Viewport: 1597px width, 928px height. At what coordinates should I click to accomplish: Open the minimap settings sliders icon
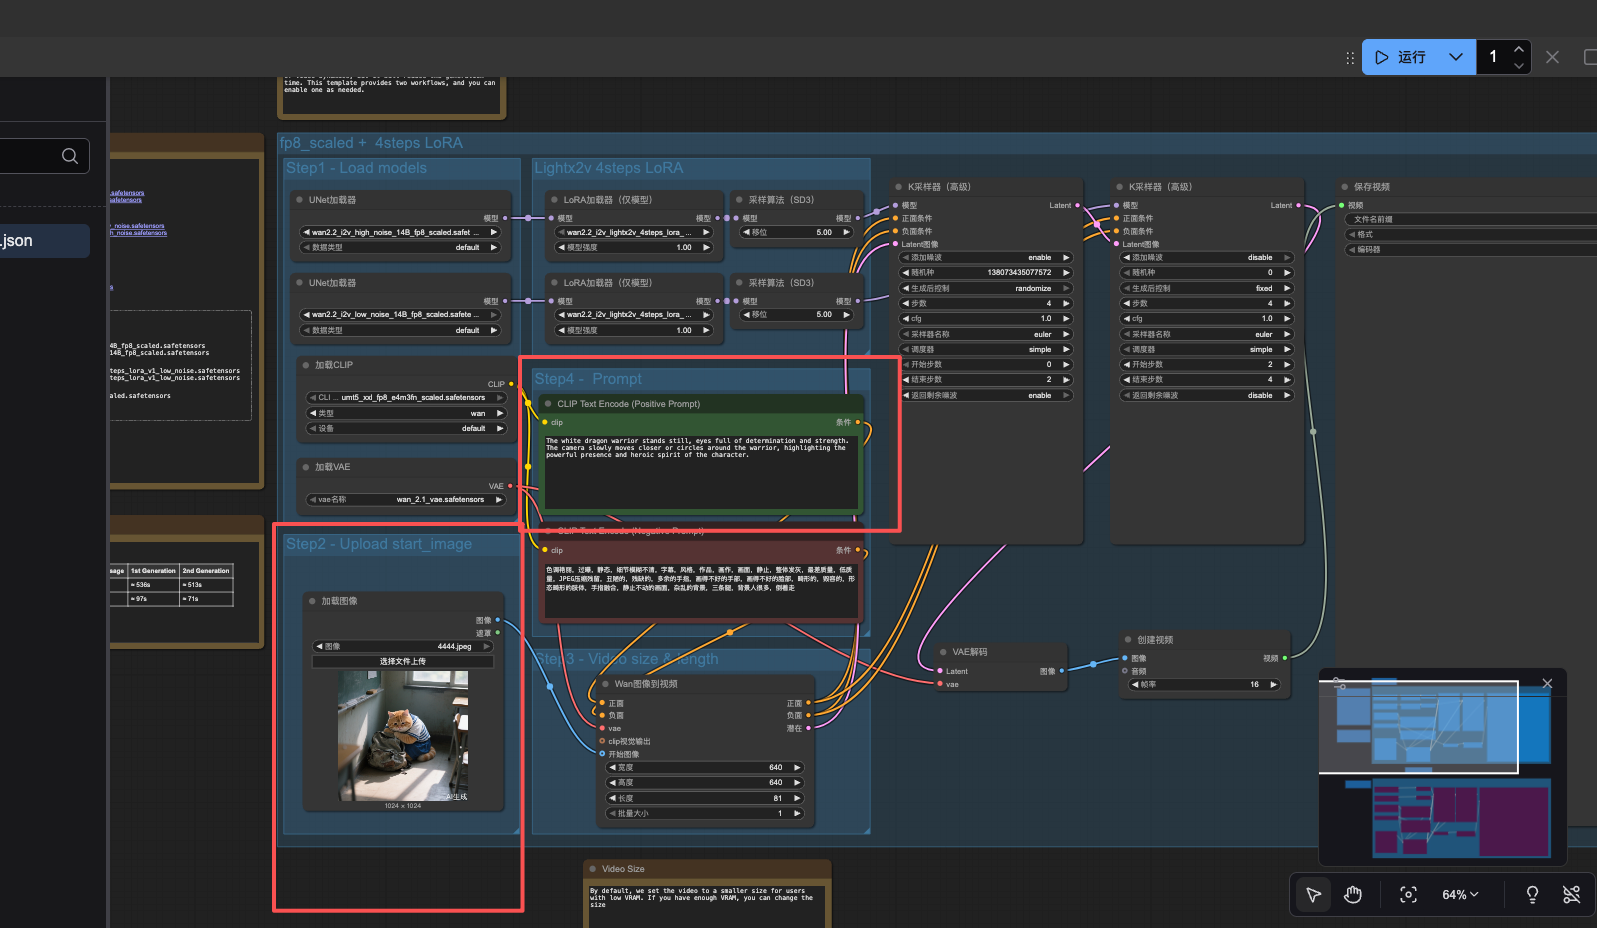tap(1339, 684)
